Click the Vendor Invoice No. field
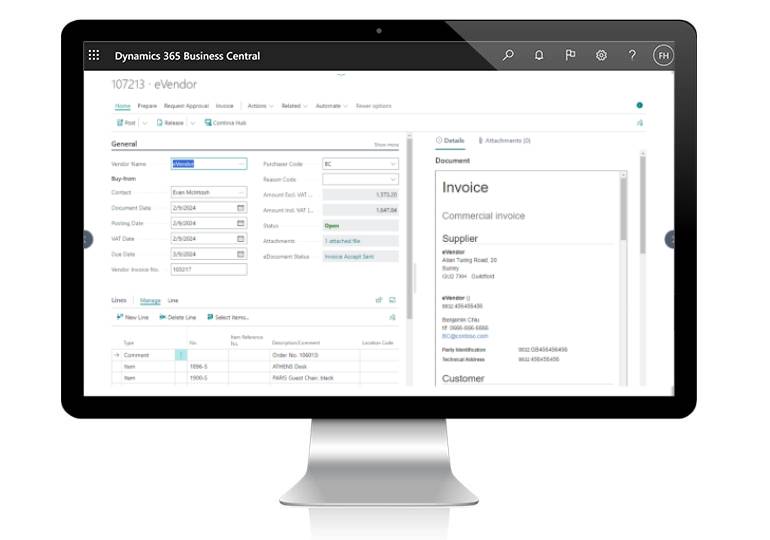This screenshot has height=540, width=770. pyautogui.click(x=208, y=269)
